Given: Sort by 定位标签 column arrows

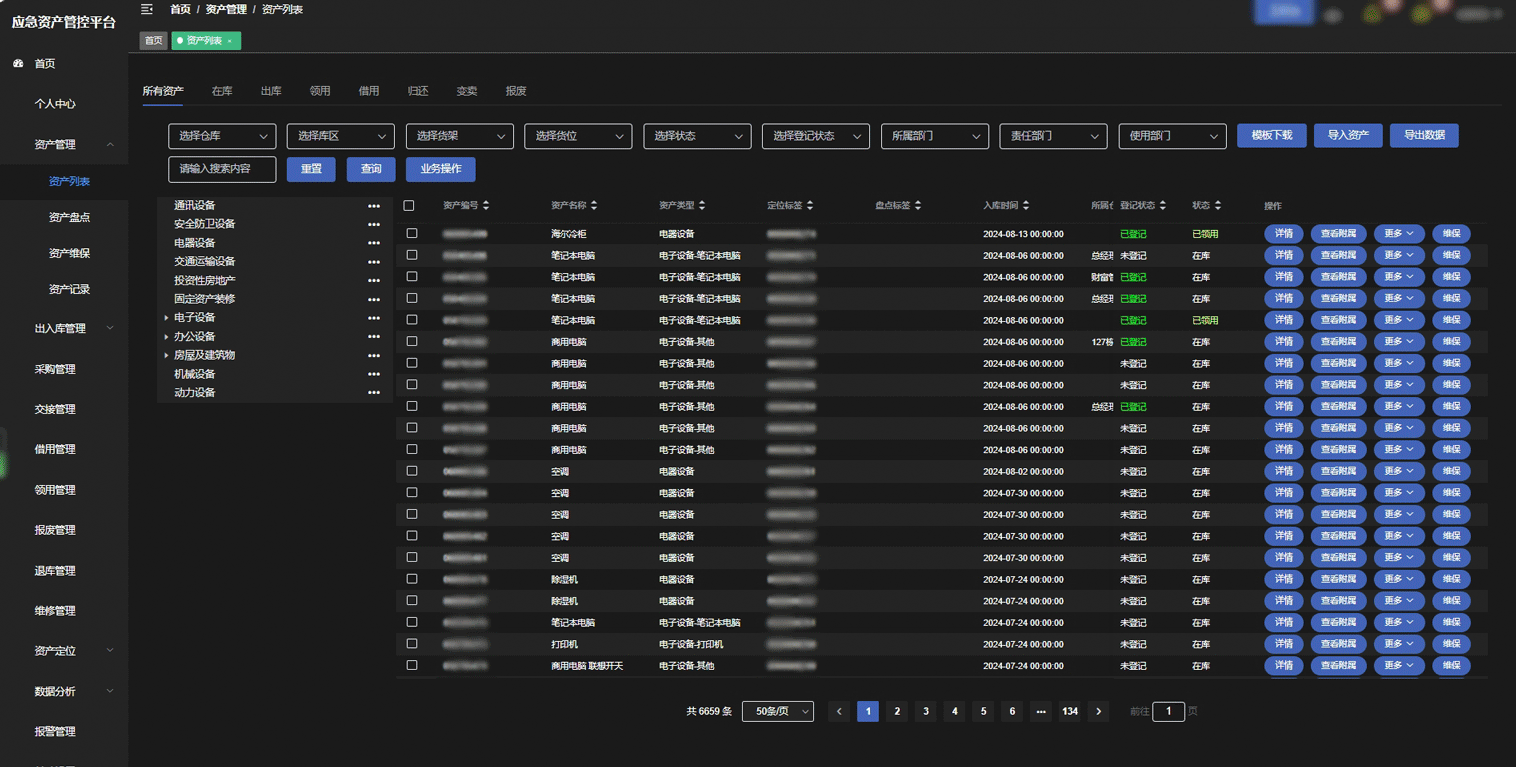Looking at the screenshot, I should click(x=810, y=205).
